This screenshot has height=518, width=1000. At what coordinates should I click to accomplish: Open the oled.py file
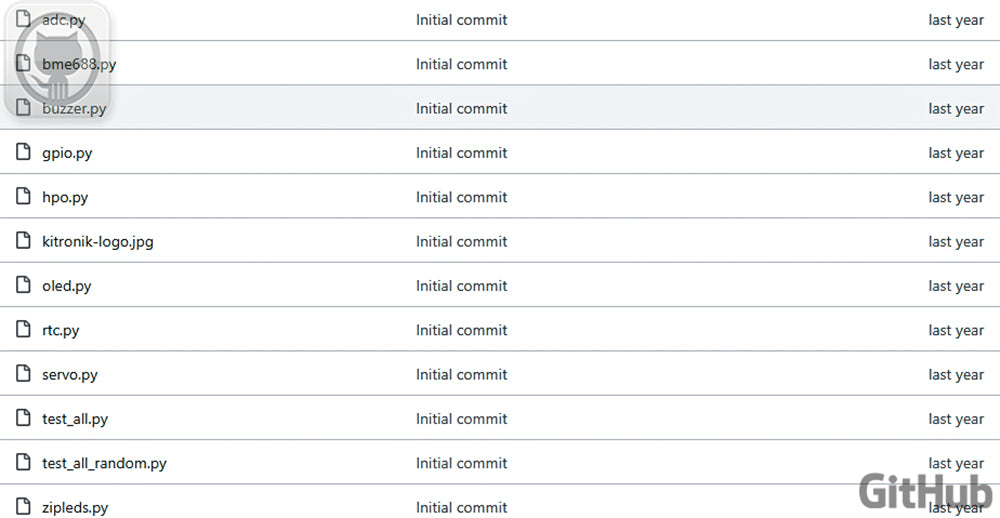pos(66,286)
